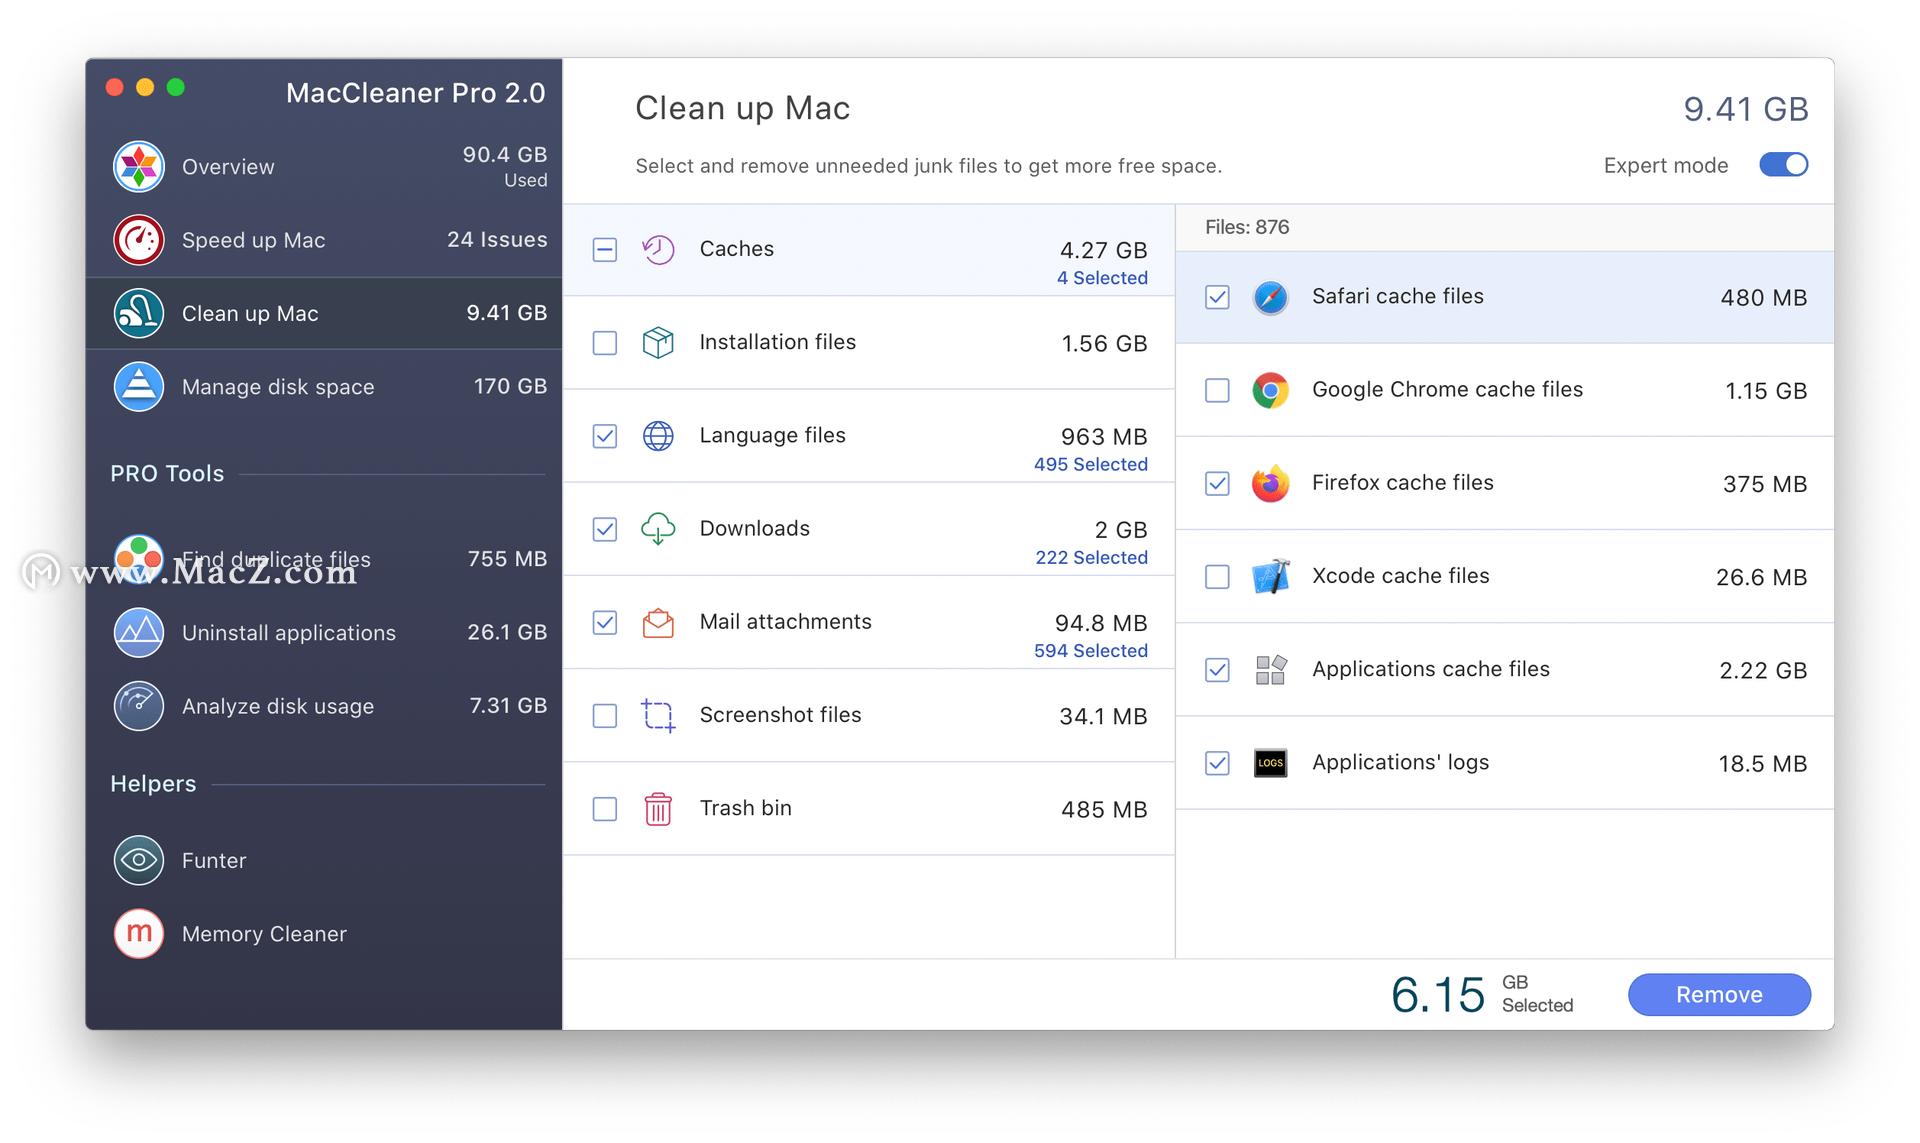
Task: Open the Memory Cleaner icon
Action: click(138, 933)
